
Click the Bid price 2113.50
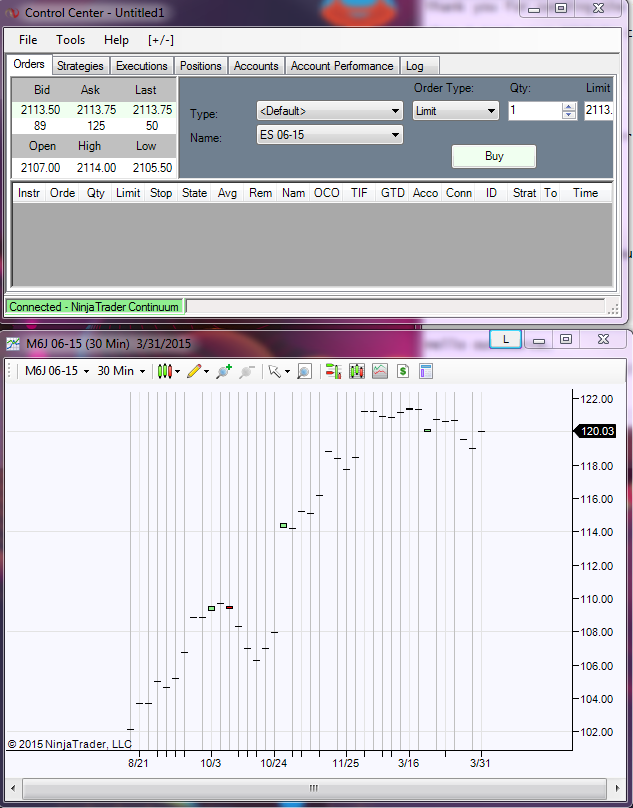click(40, 110)
